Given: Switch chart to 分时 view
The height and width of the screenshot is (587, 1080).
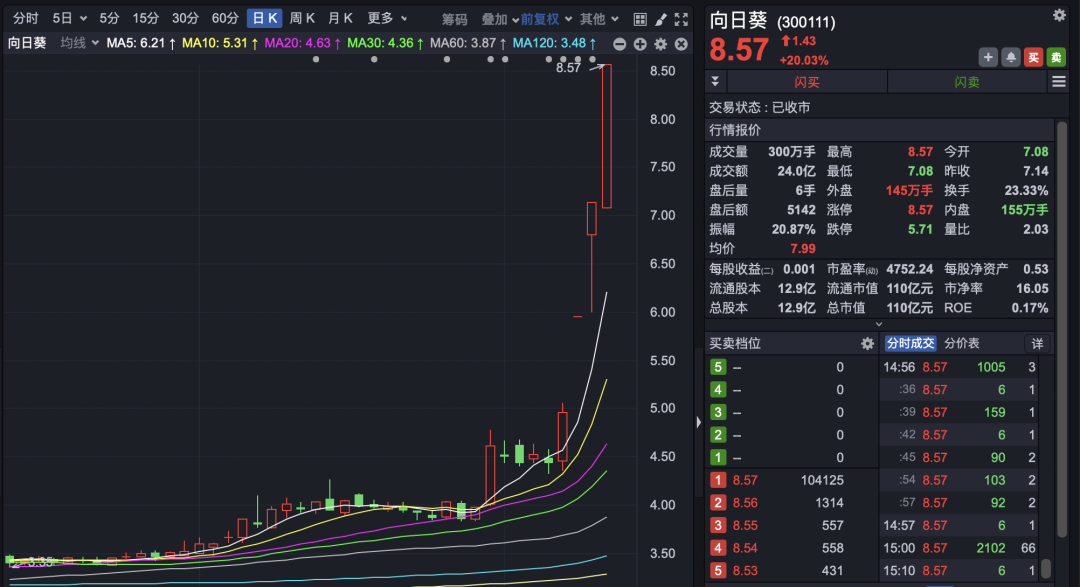Looking at the screenshot, I should [x=26, y=18].
